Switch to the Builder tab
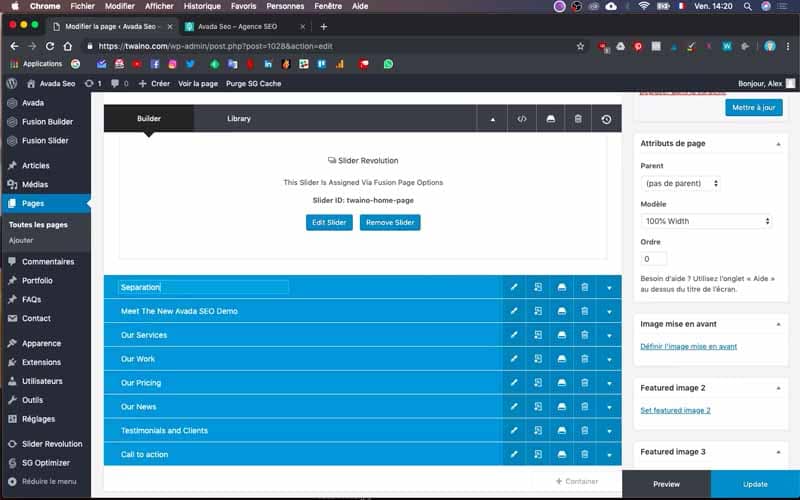The width and height of the screenshot is (800, 500). [148, 118]
